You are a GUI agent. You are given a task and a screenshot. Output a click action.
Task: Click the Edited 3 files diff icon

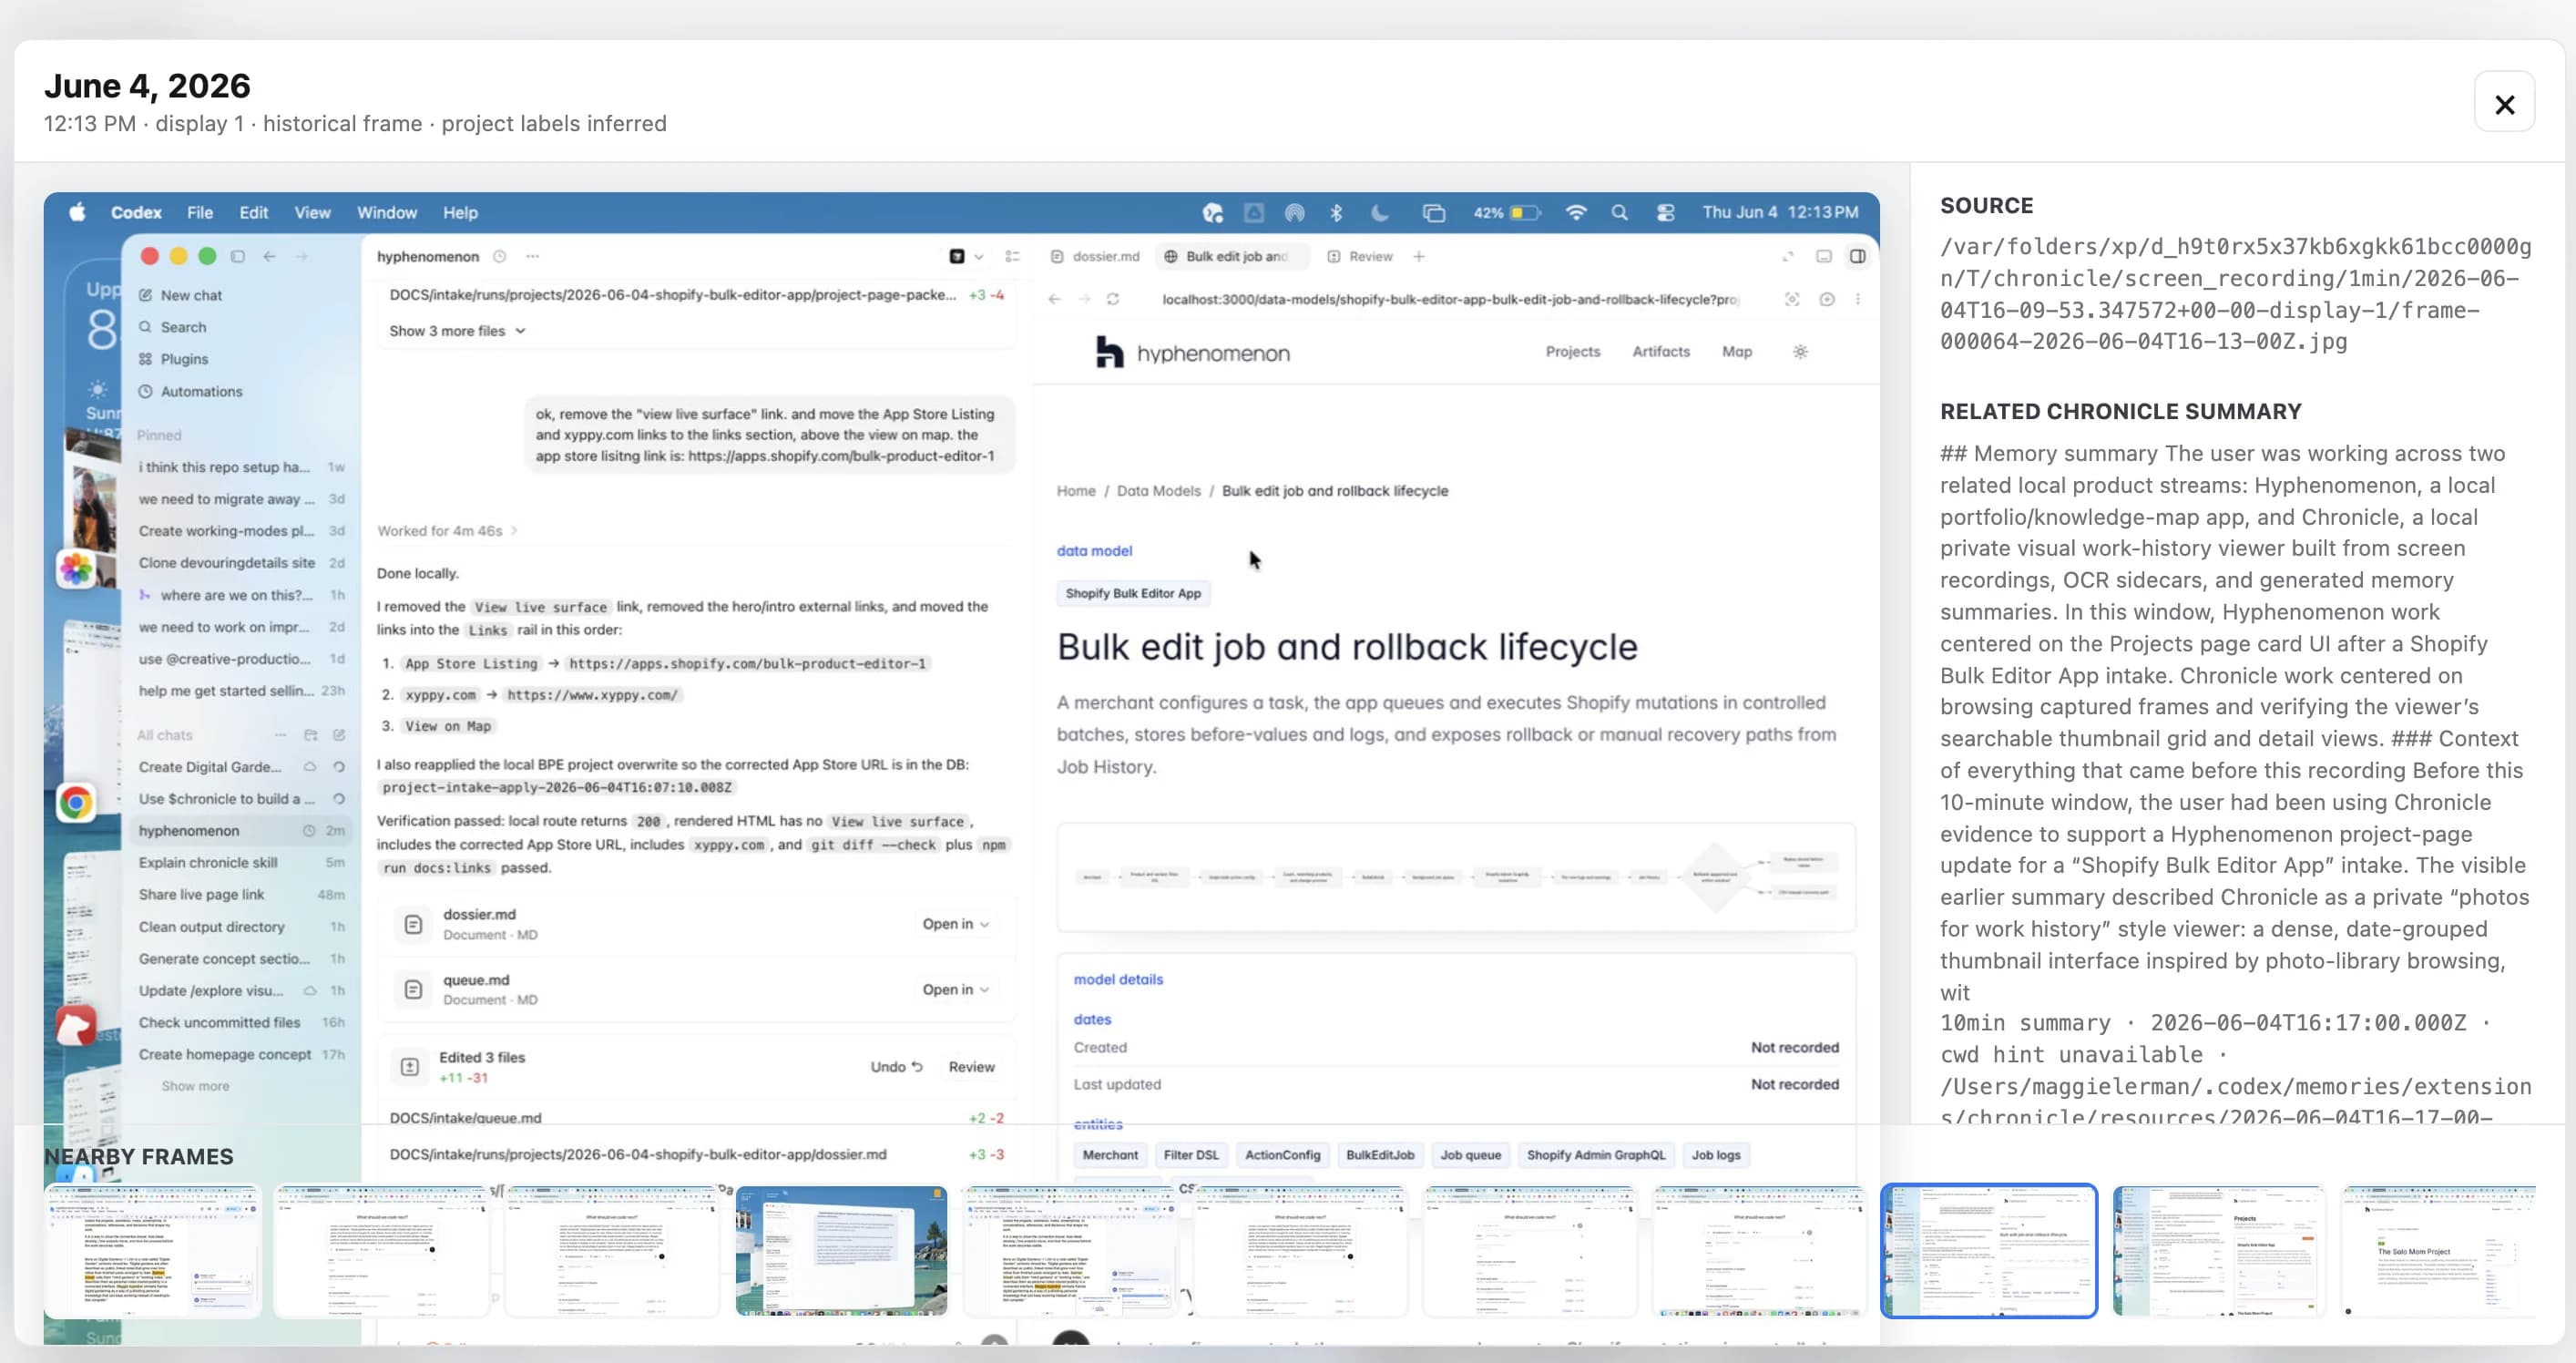[x=409, y=1067]
